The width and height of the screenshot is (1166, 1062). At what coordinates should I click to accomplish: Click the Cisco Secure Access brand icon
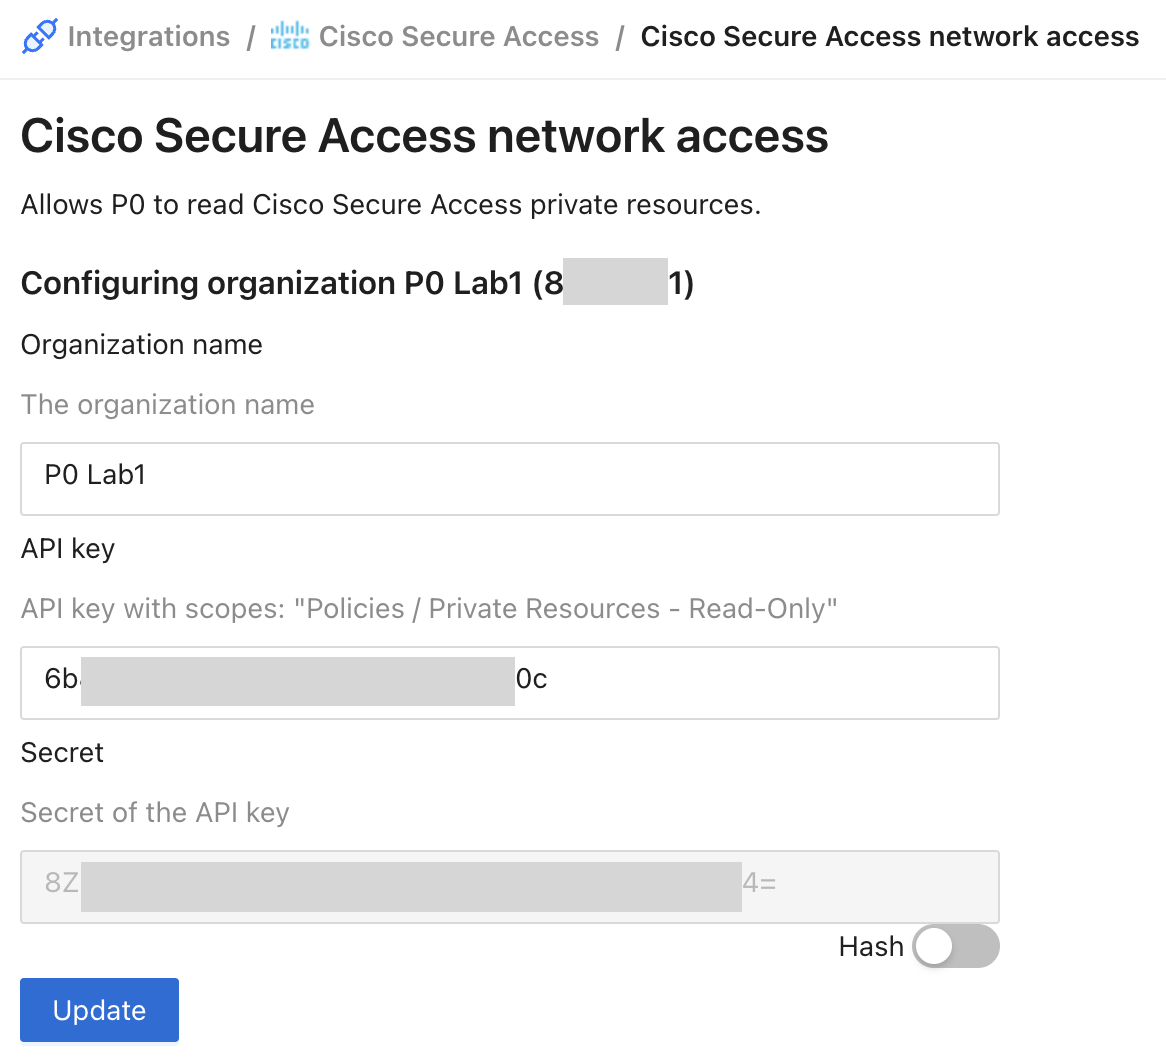tap(289, 36)
